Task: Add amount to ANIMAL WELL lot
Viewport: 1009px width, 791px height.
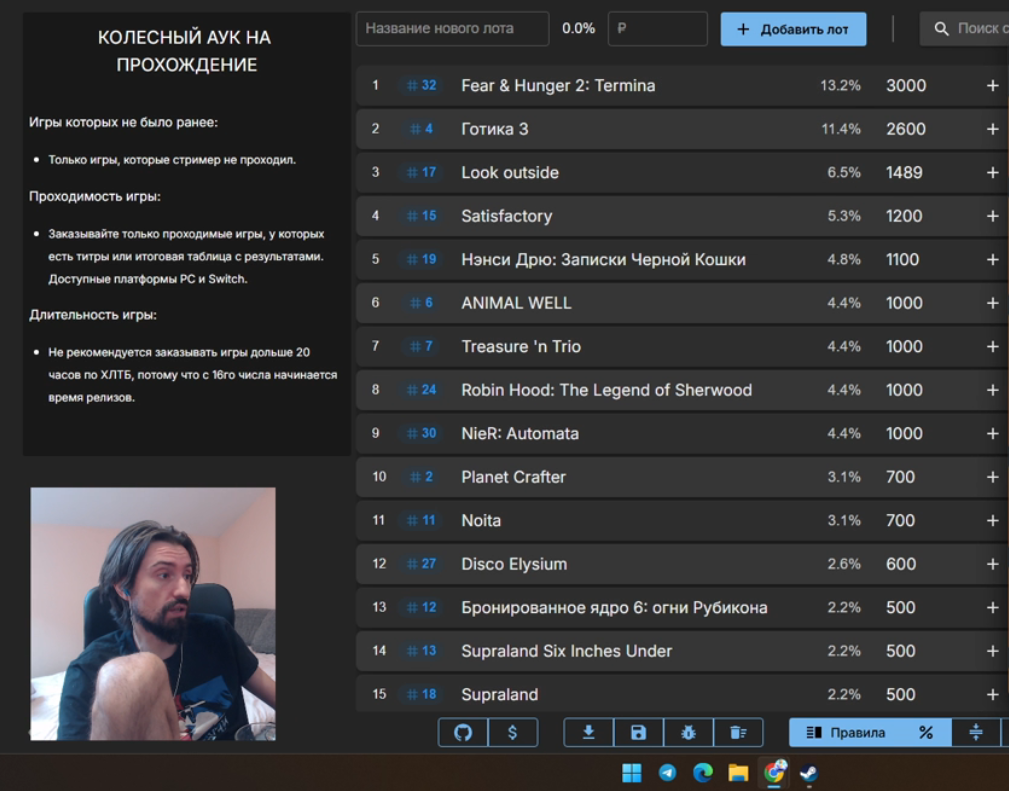Action: [992, 302]
